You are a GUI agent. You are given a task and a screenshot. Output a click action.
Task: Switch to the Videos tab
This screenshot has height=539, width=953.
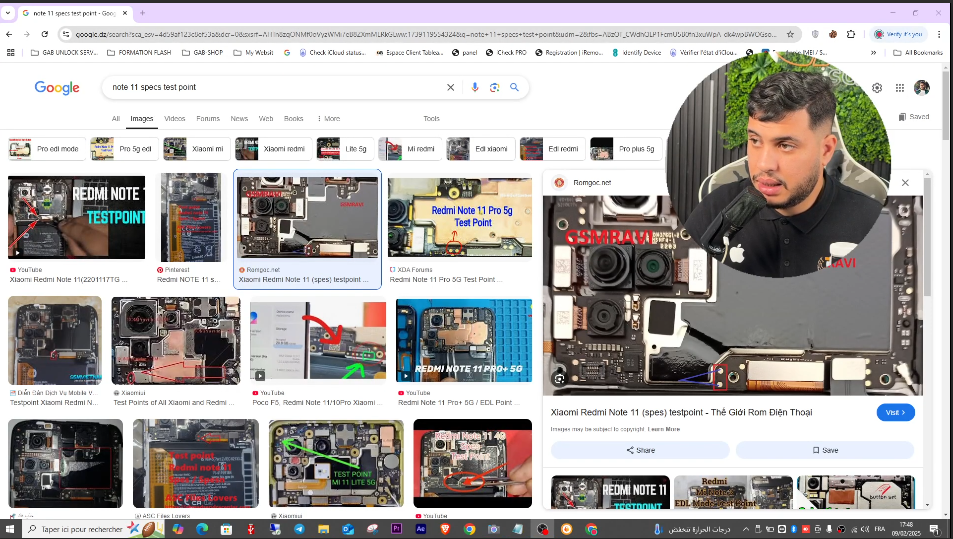pos(174,118)
